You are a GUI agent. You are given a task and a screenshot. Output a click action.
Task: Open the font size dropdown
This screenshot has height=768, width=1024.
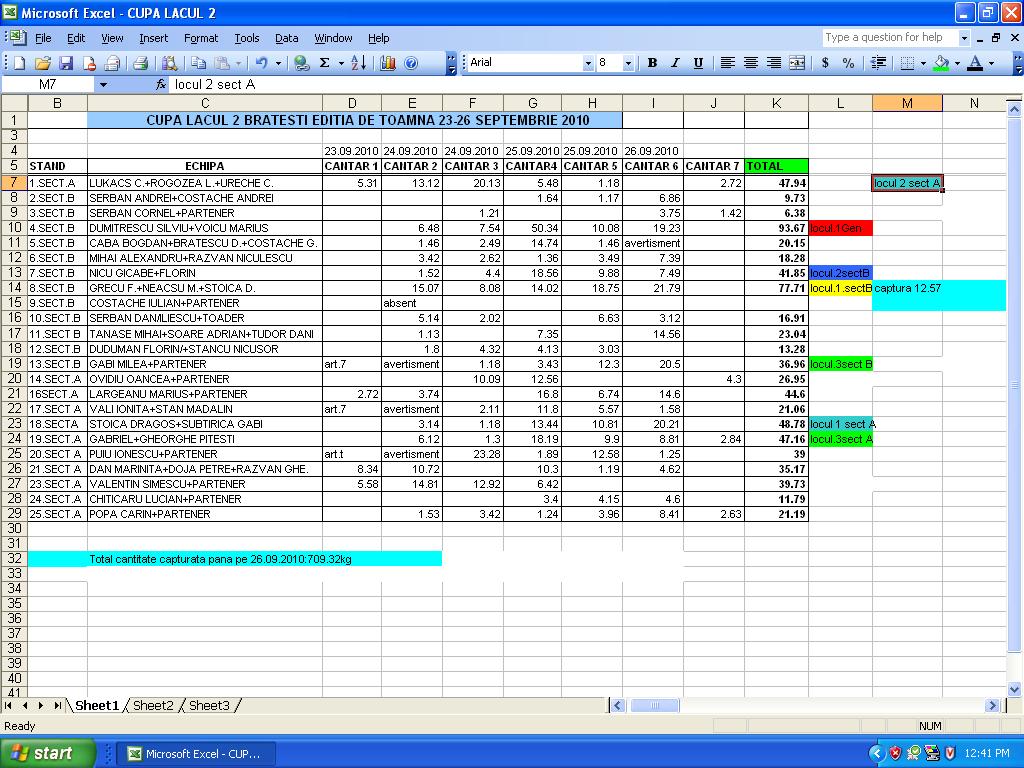click(x=628, y=63)
